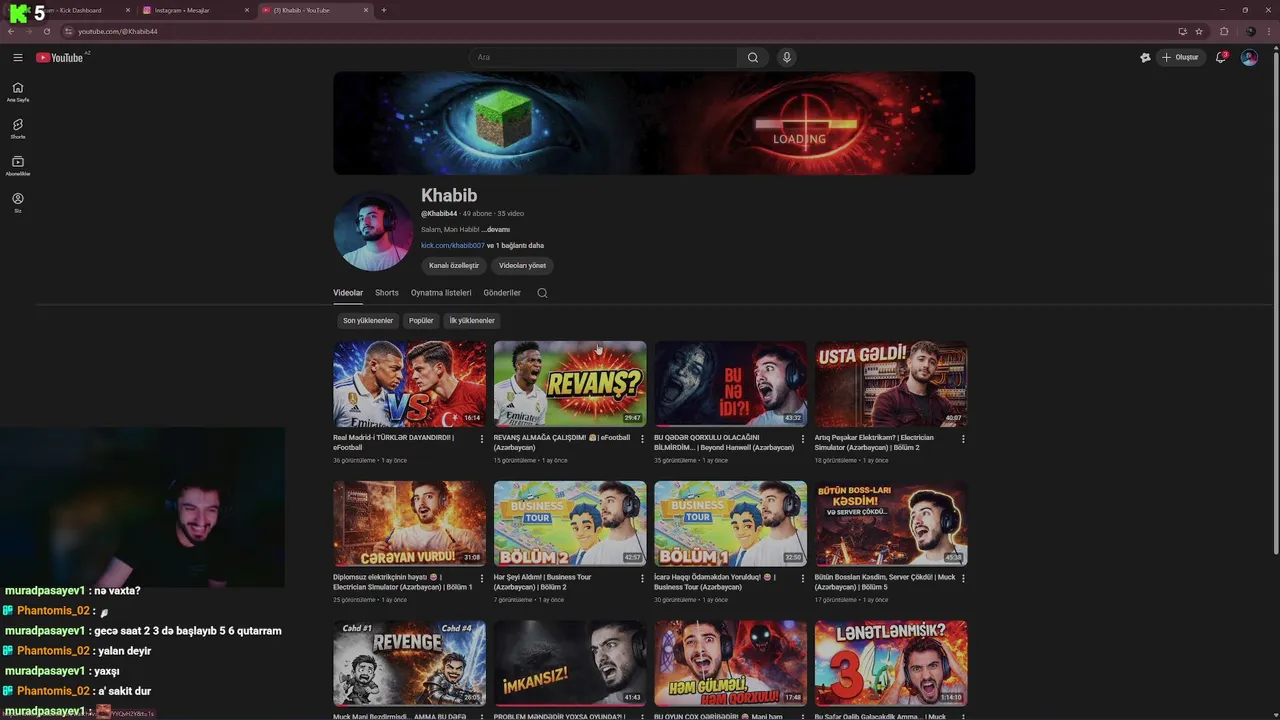Close the Instagram Mesajlar tab
This screenshot has height=720, width=1280.
pos(247,10)
